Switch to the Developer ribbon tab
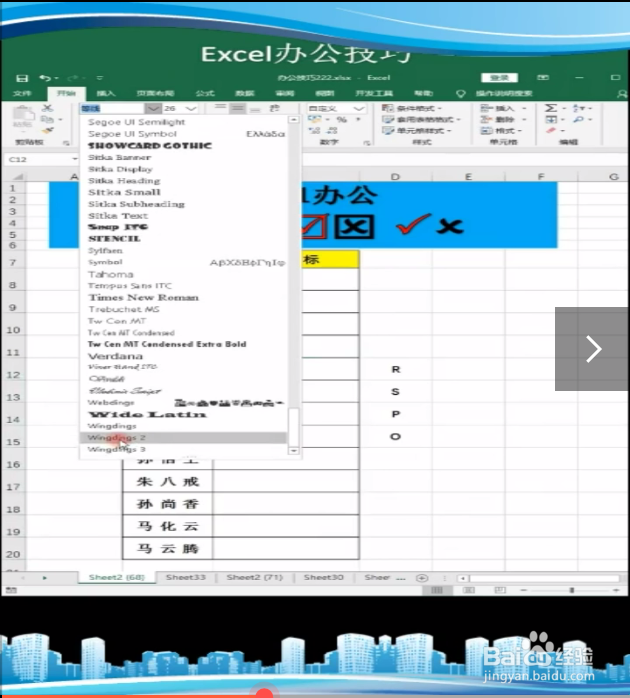 click(374, 93)
